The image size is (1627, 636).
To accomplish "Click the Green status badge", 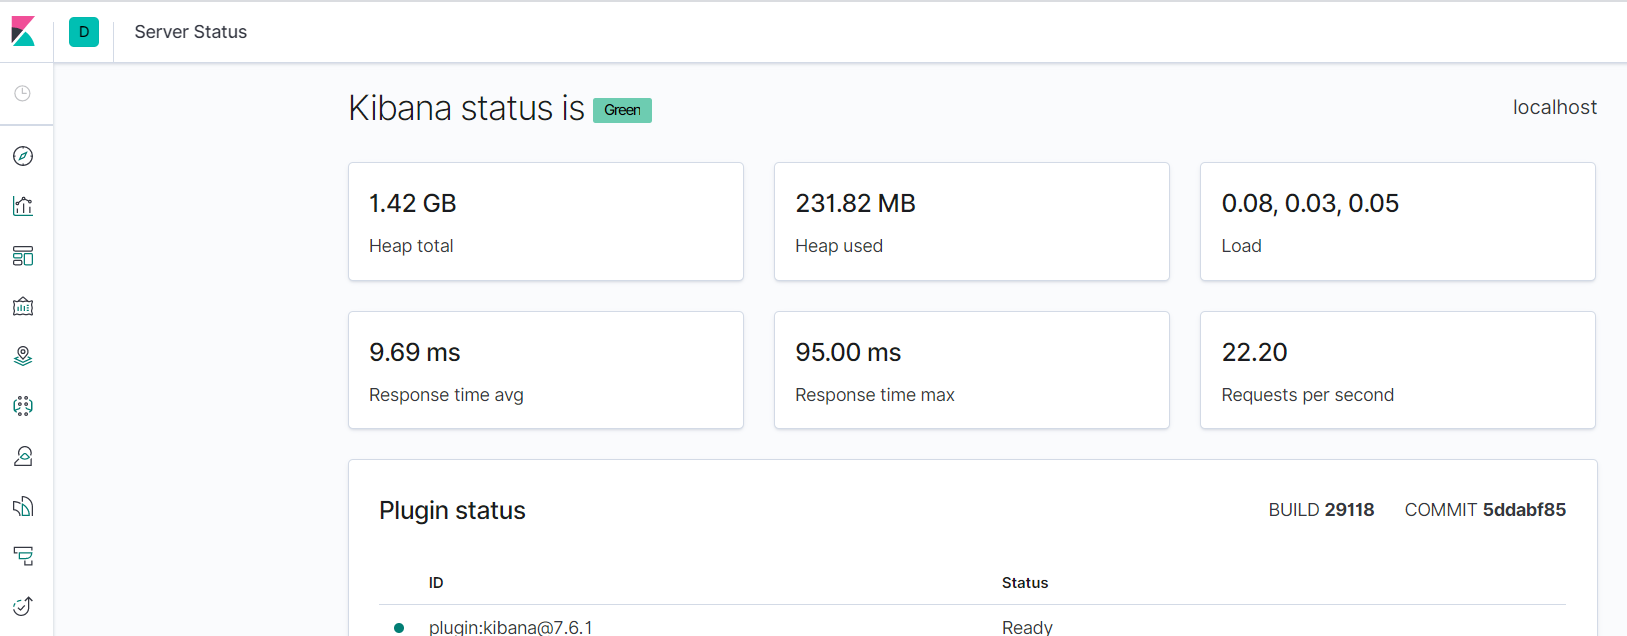I will coord(622,110).
